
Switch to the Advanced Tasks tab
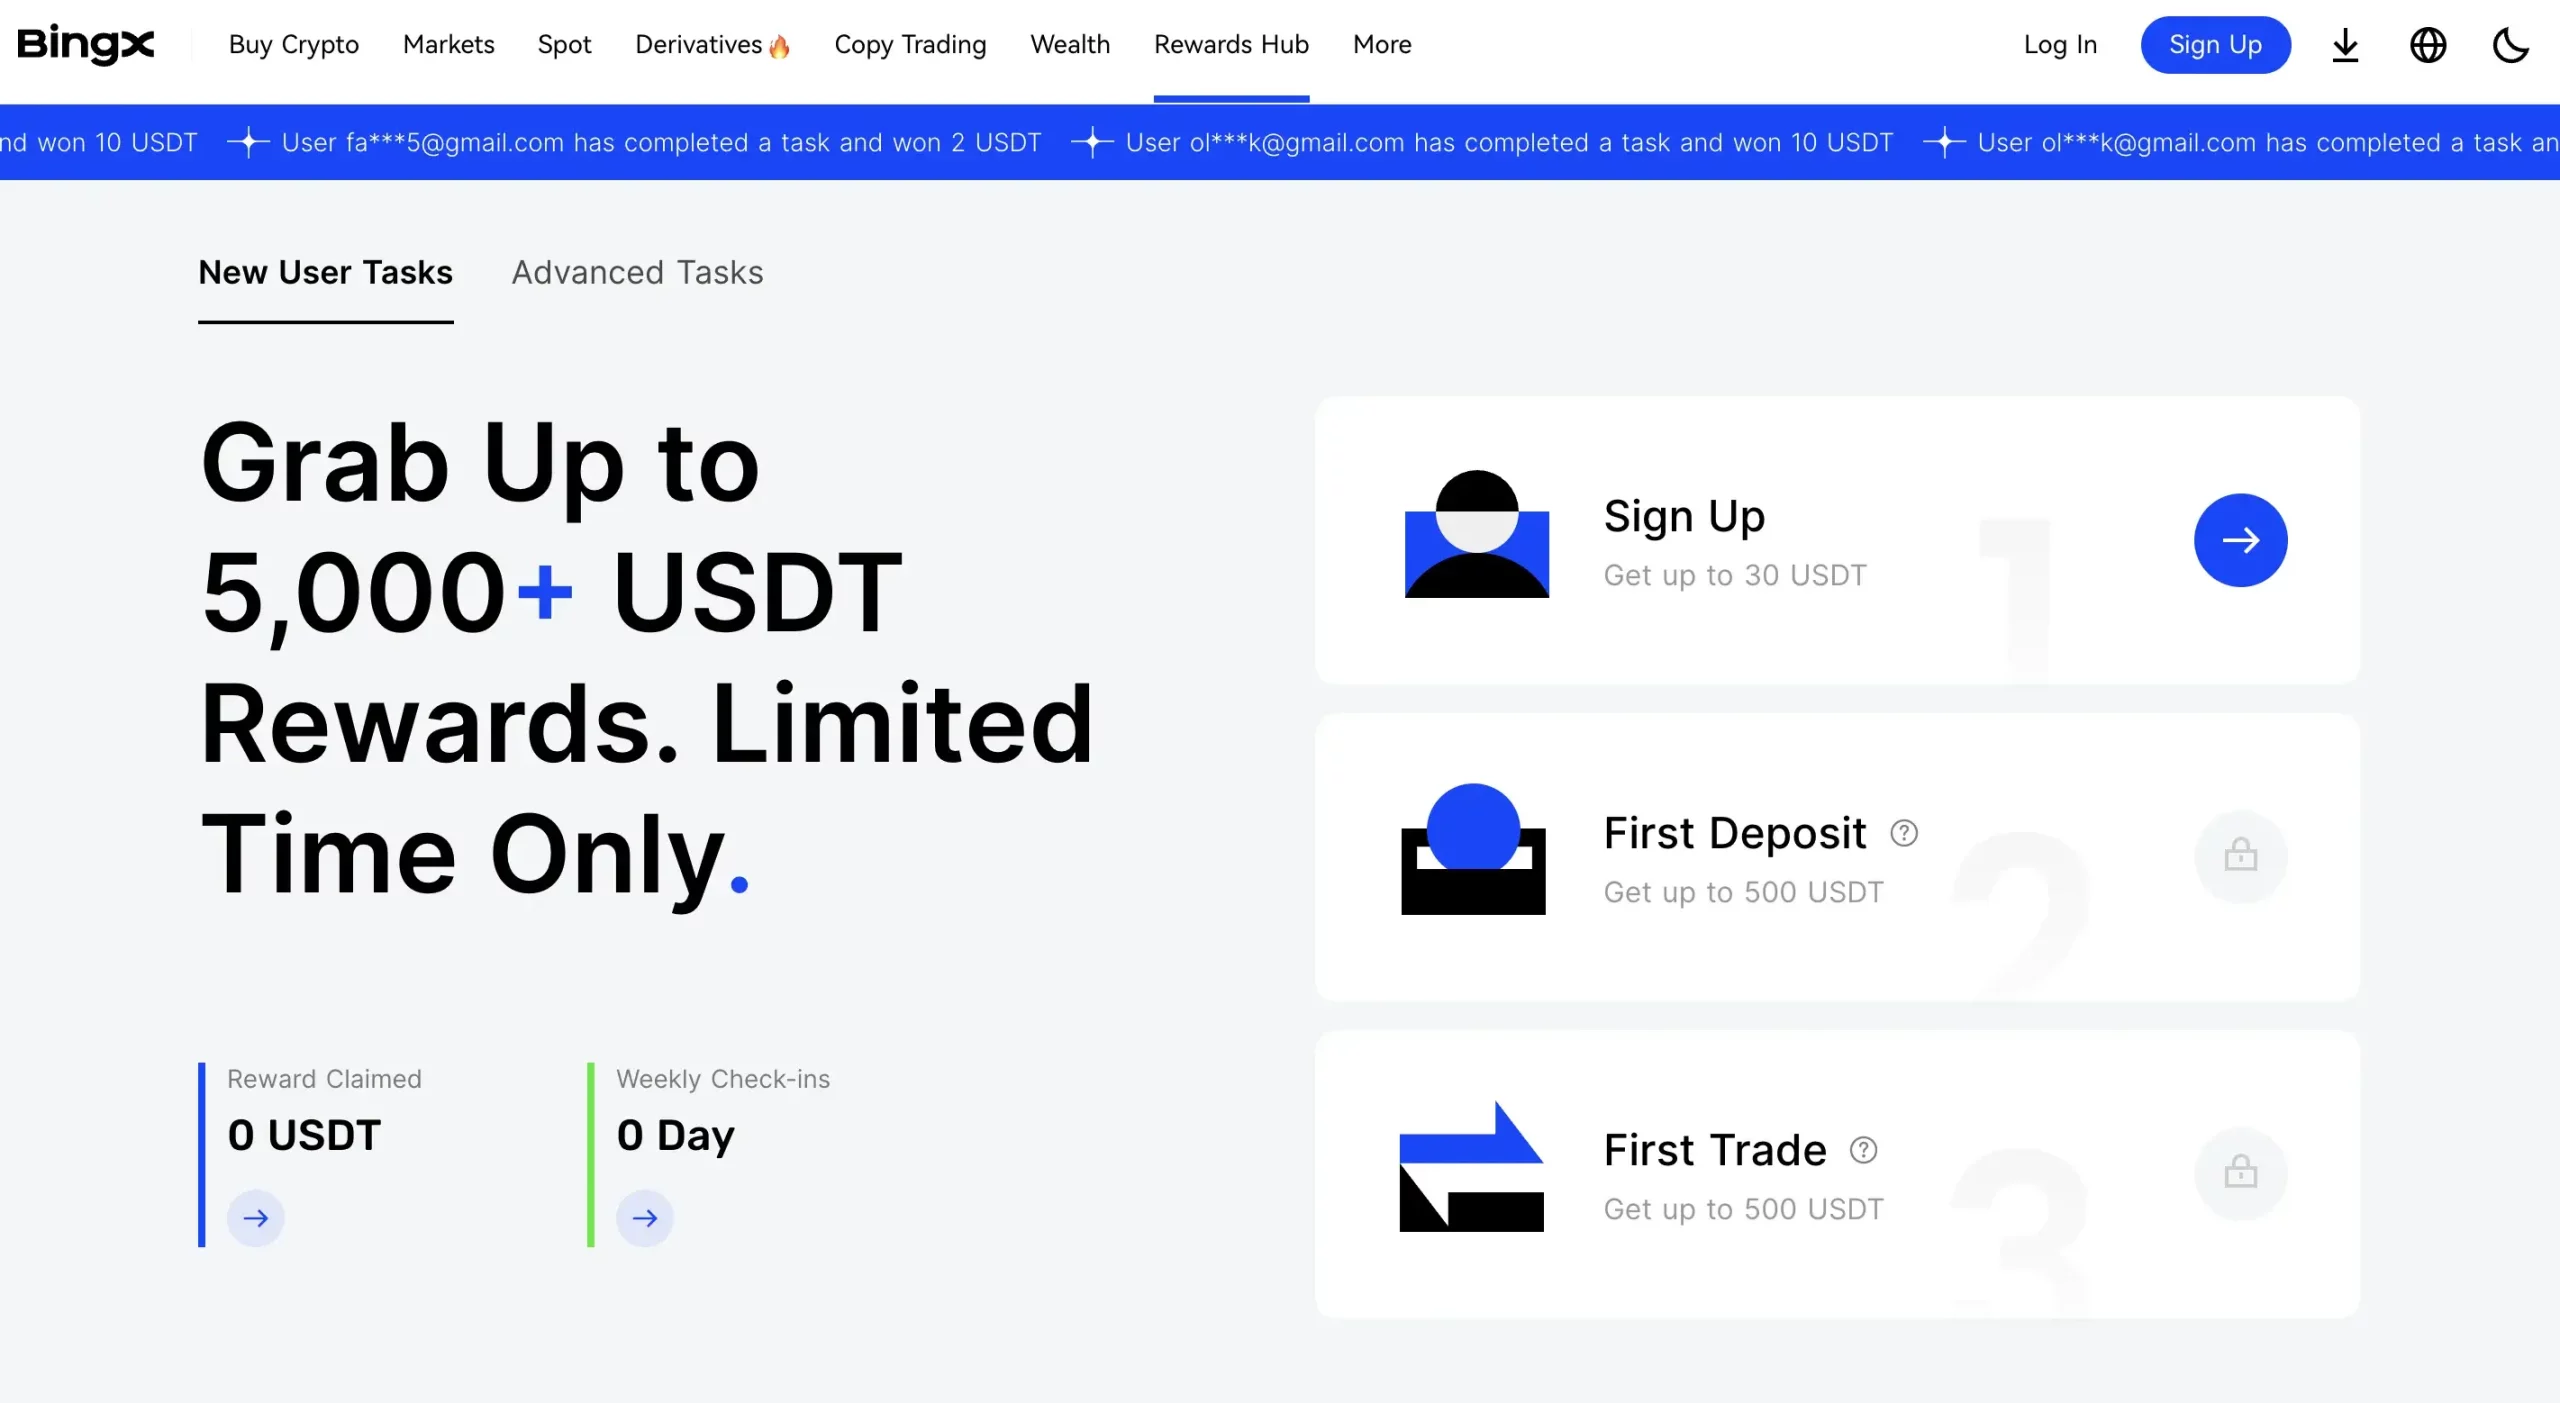point(637,271)
